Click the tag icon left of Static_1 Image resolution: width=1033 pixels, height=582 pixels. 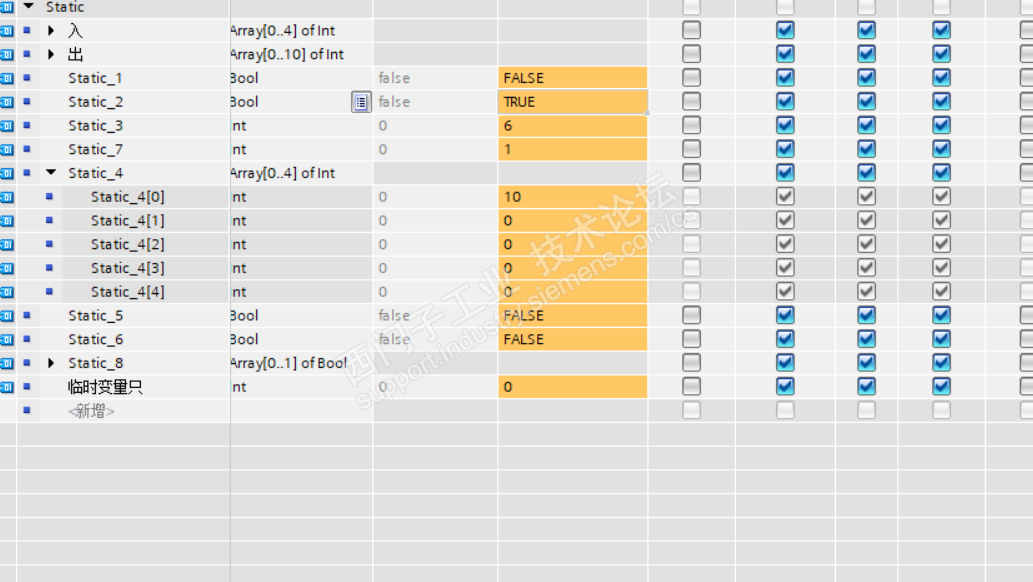pyautogui.click(x=7, y=78)
